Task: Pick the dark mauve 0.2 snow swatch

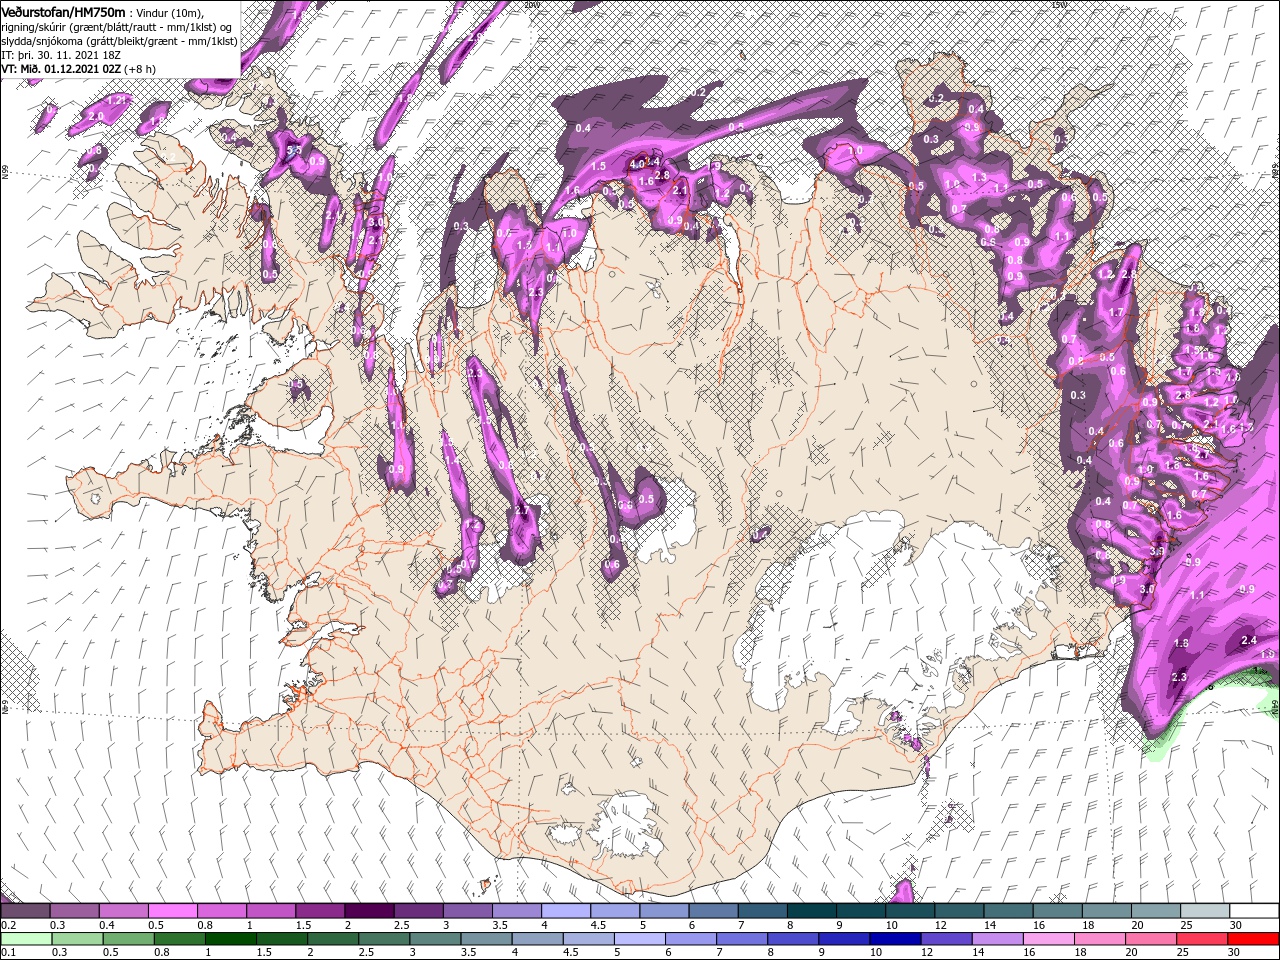Action: pyautogui.click(x=25, y=910)
